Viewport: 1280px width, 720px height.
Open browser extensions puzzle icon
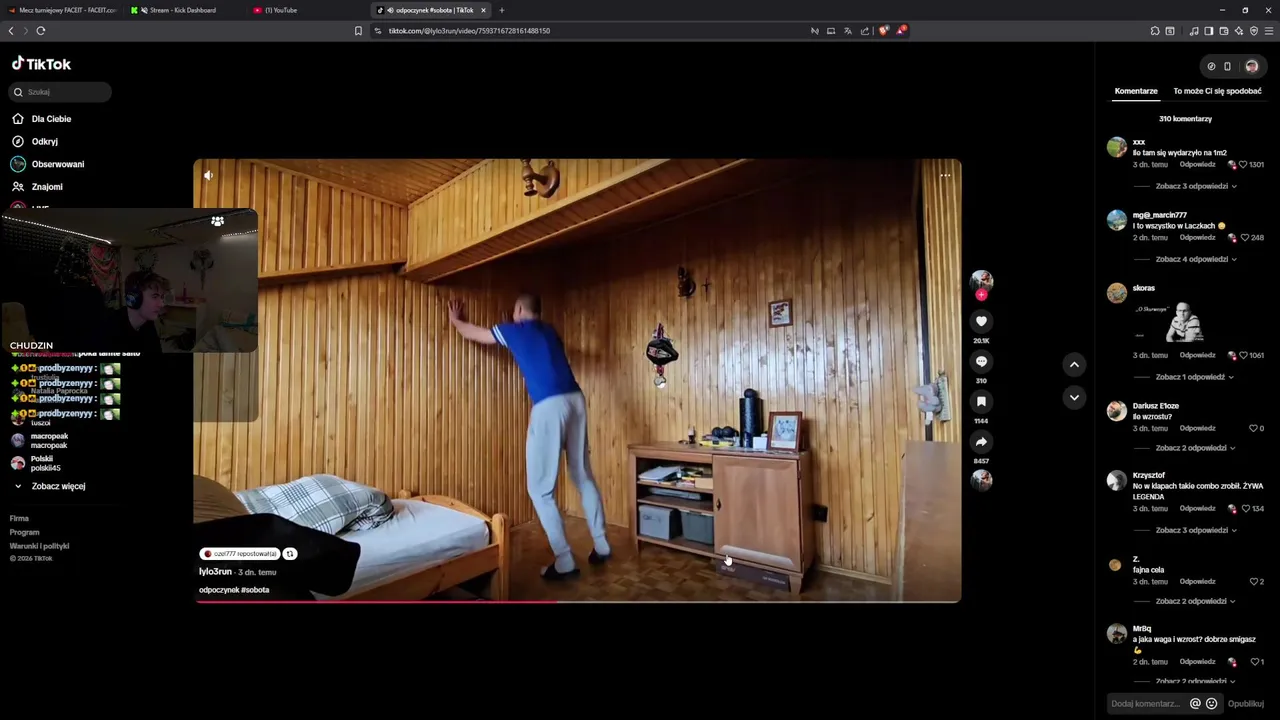click(1155, 31)
